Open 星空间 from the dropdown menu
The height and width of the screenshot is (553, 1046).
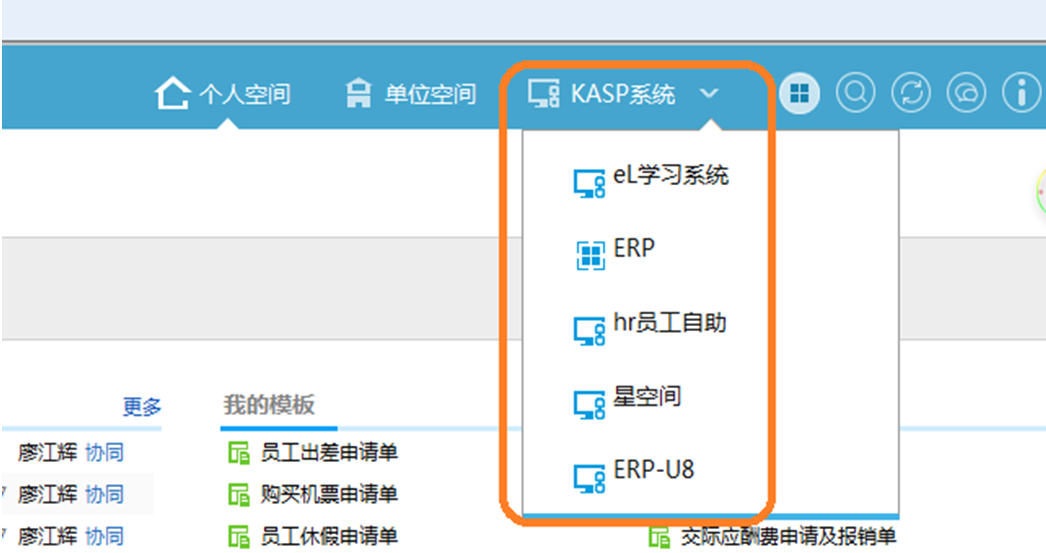click(646, 396)
